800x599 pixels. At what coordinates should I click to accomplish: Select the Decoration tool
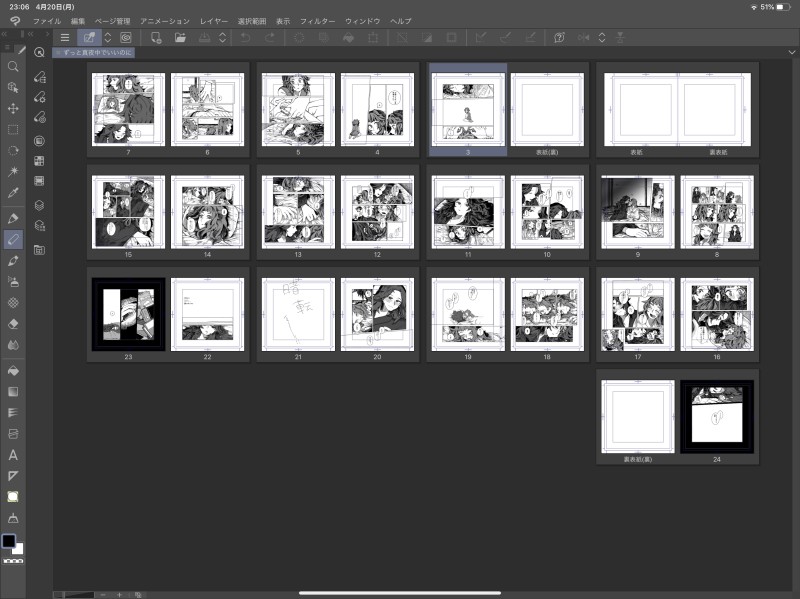(13, 303)
